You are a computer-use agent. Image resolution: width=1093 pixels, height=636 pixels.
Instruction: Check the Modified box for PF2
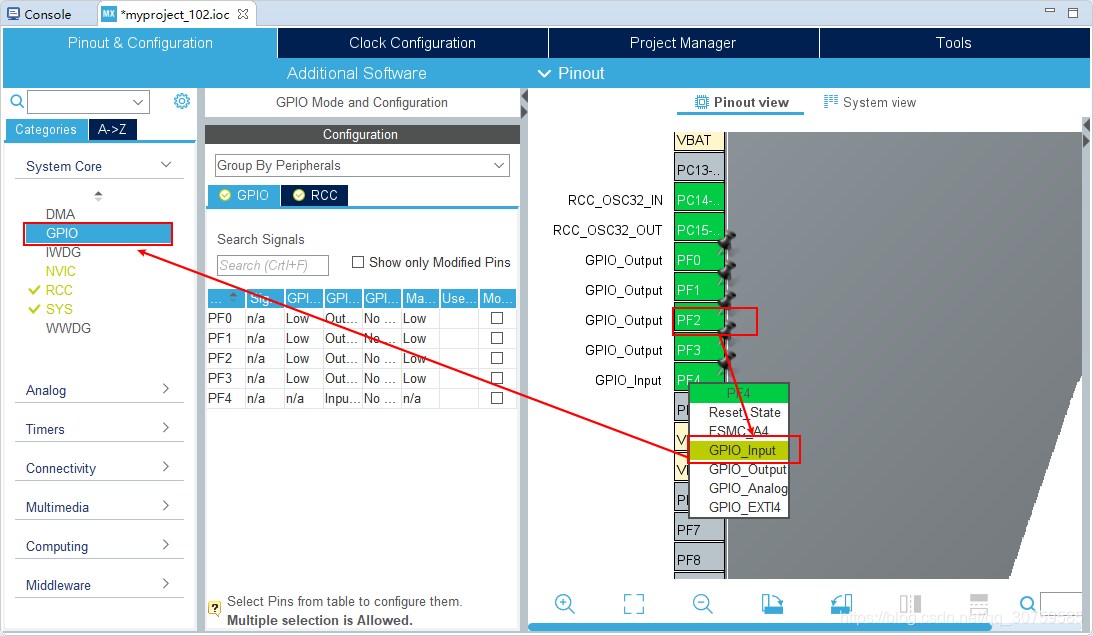tap(497, 358)
